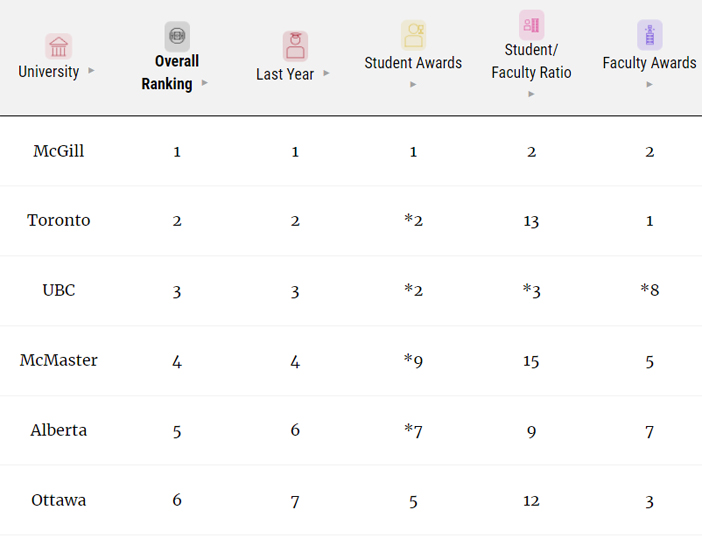702x539 pixels.
Task: Sort using Student/Faculty Ratio arrow
Action: coord(531,94)
